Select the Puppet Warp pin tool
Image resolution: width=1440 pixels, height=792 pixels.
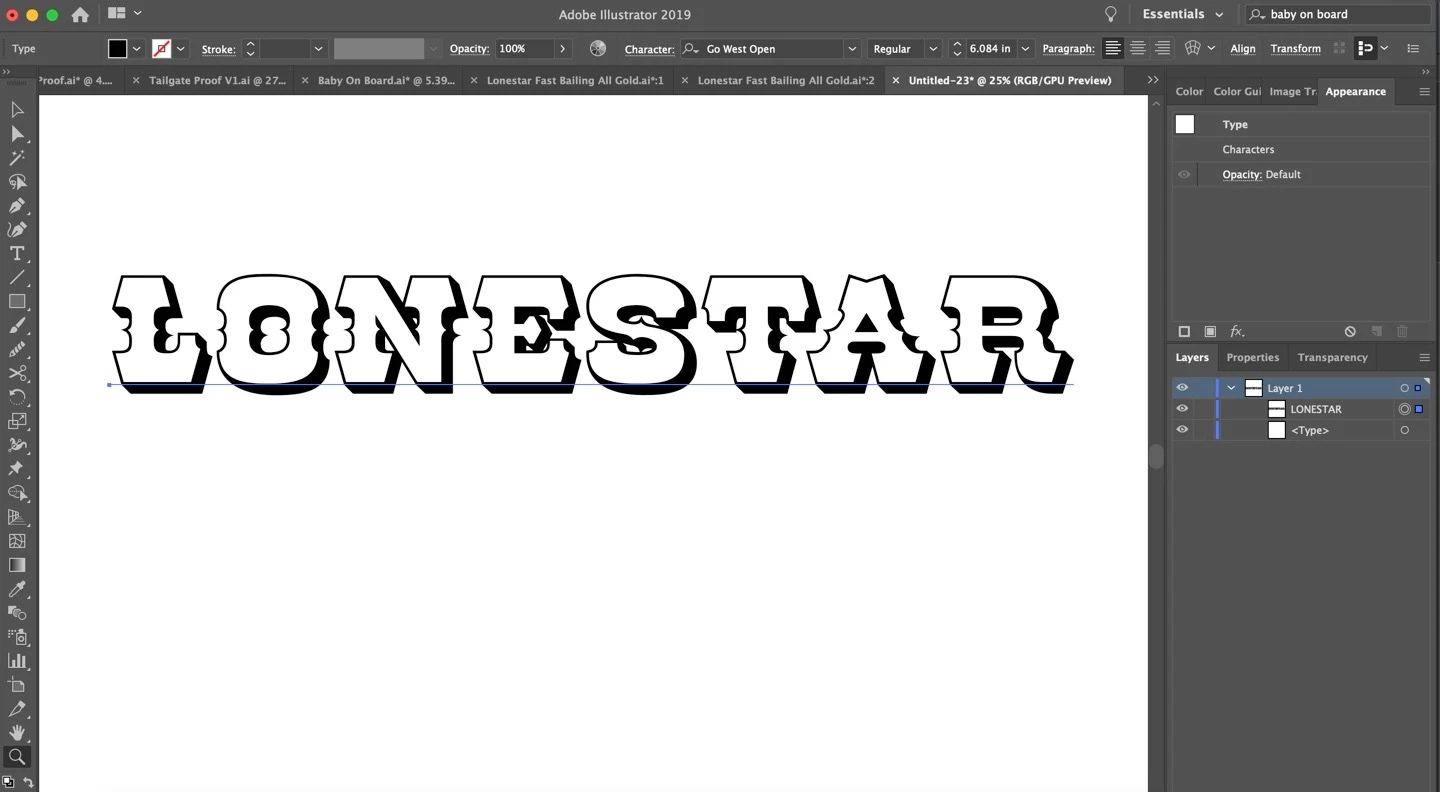[x=17, y=469]
